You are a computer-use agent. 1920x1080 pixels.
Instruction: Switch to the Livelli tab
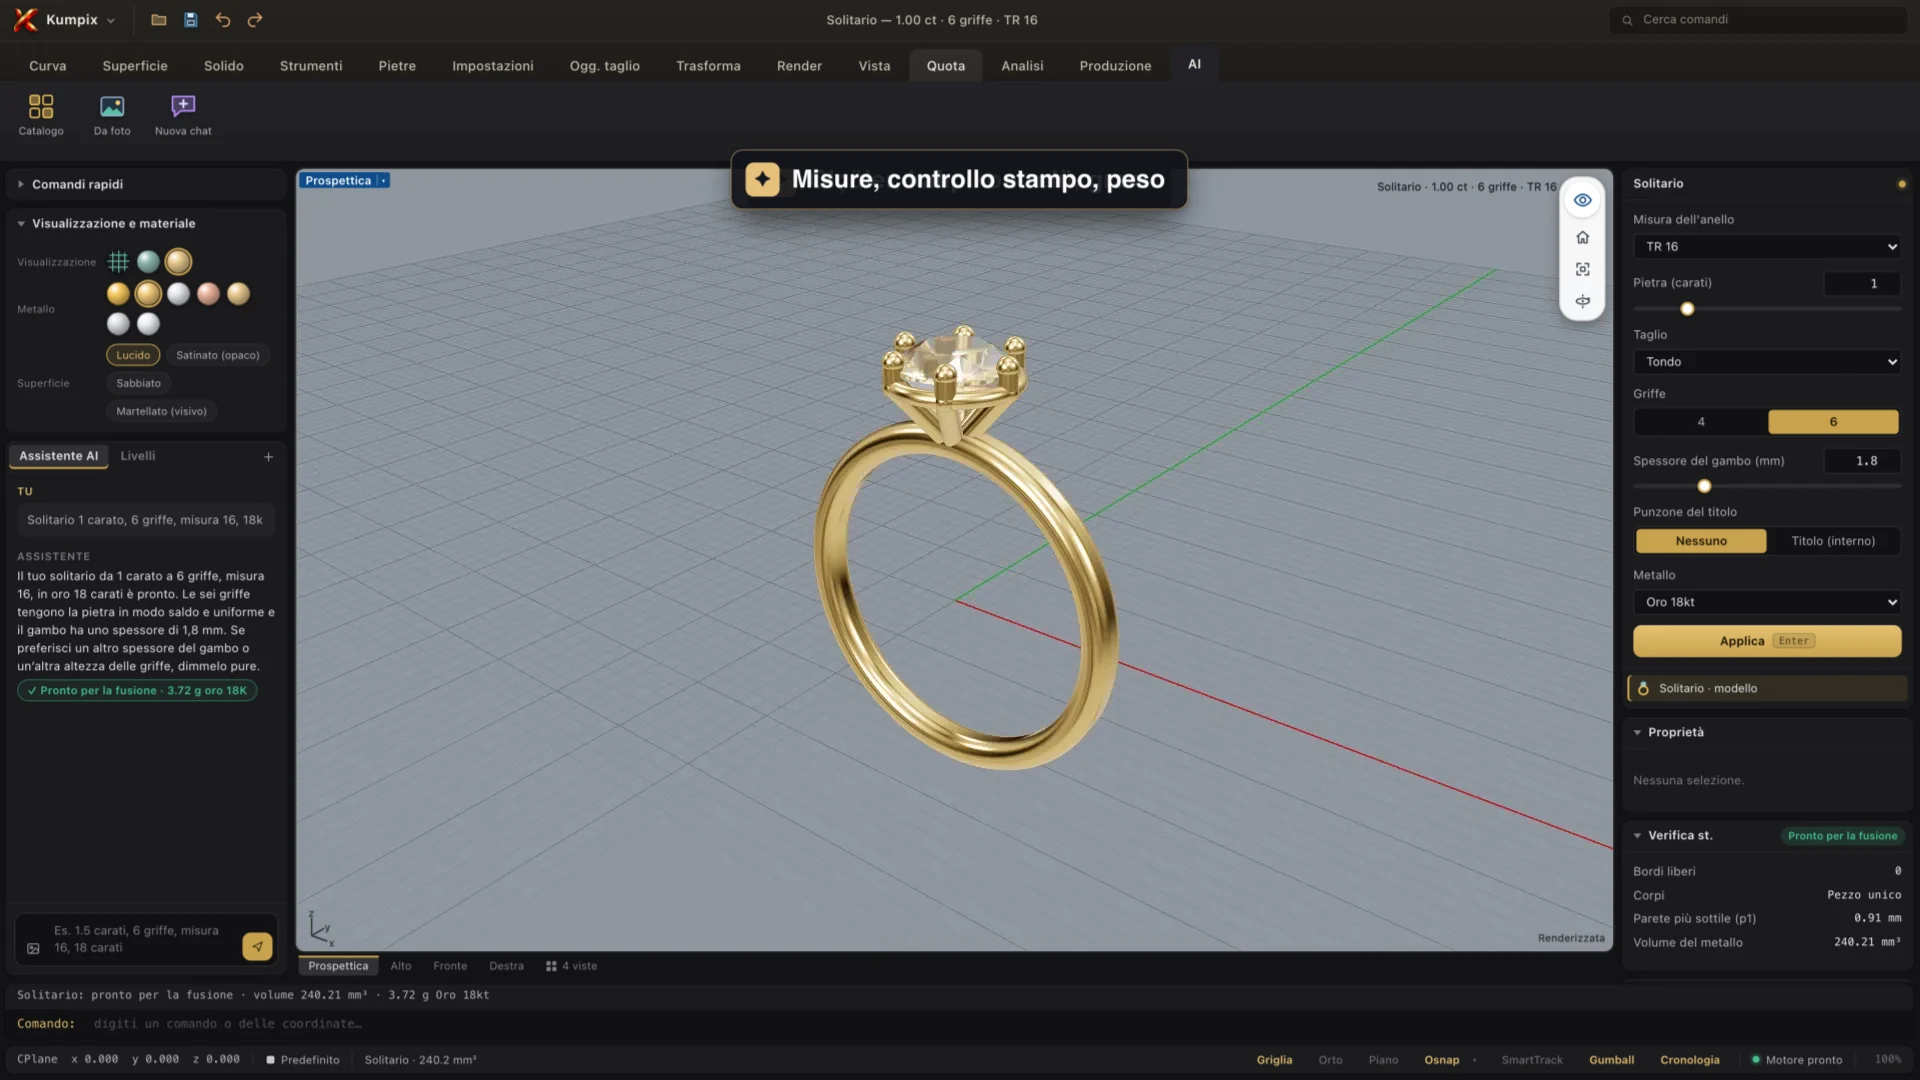point(138,456)
